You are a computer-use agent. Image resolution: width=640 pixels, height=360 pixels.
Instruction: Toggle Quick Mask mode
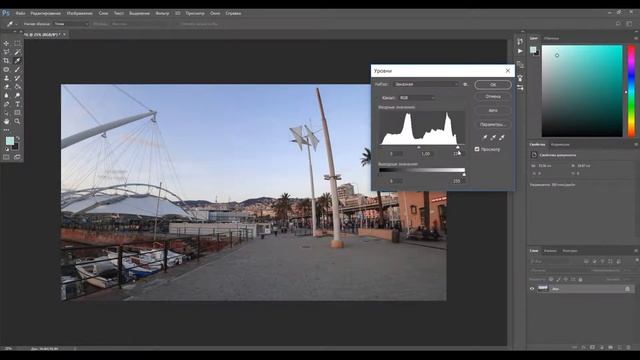pos(6,157)
